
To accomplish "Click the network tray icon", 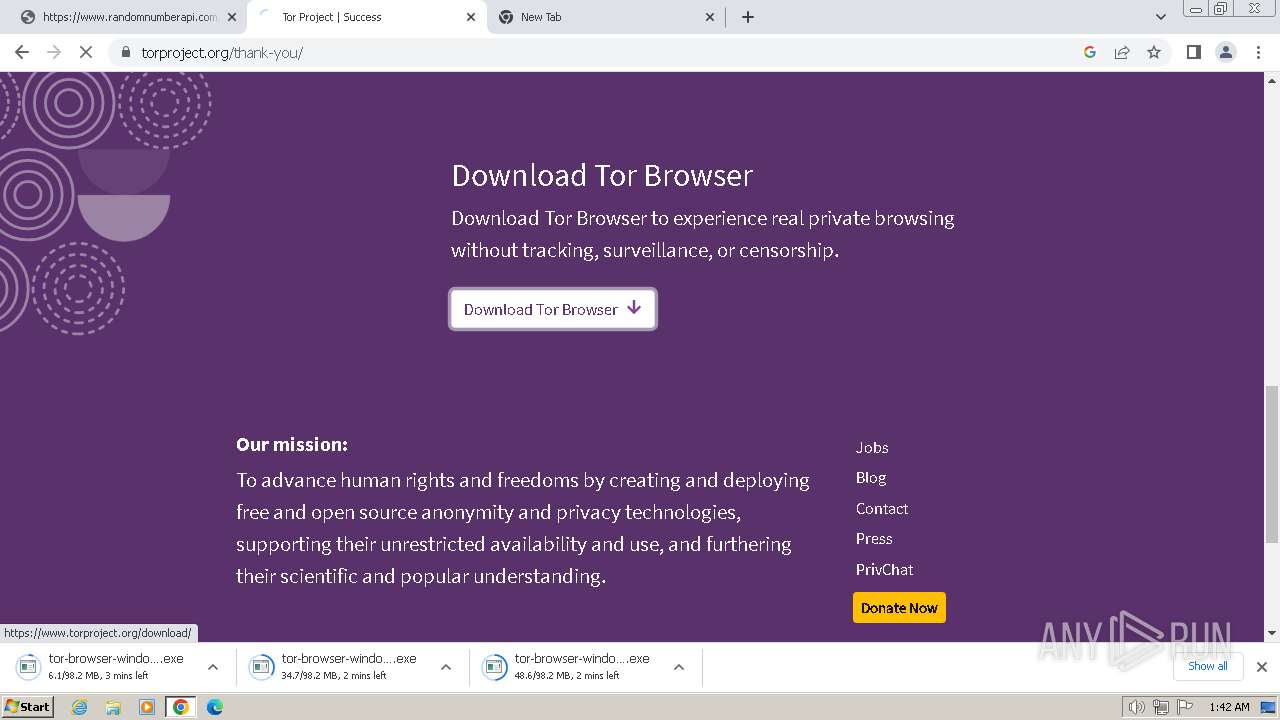I will click(x=1161, y=707).
